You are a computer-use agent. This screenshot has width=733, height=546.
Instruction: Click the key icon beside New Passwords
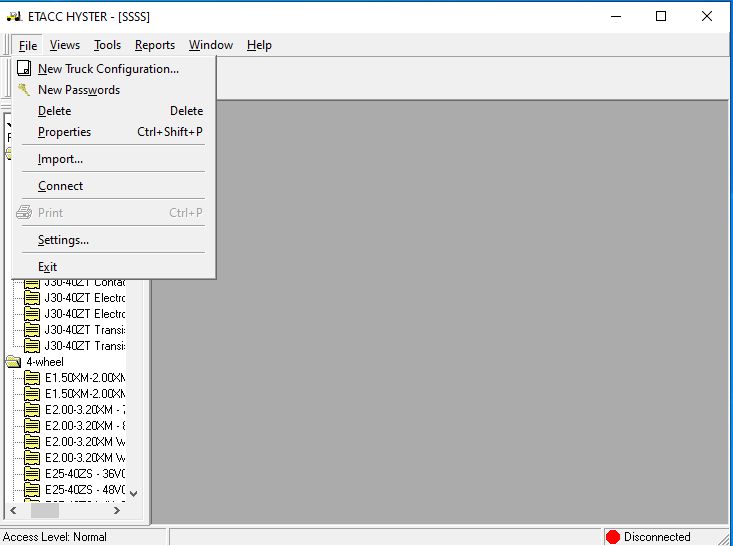[x=24, y=89]
